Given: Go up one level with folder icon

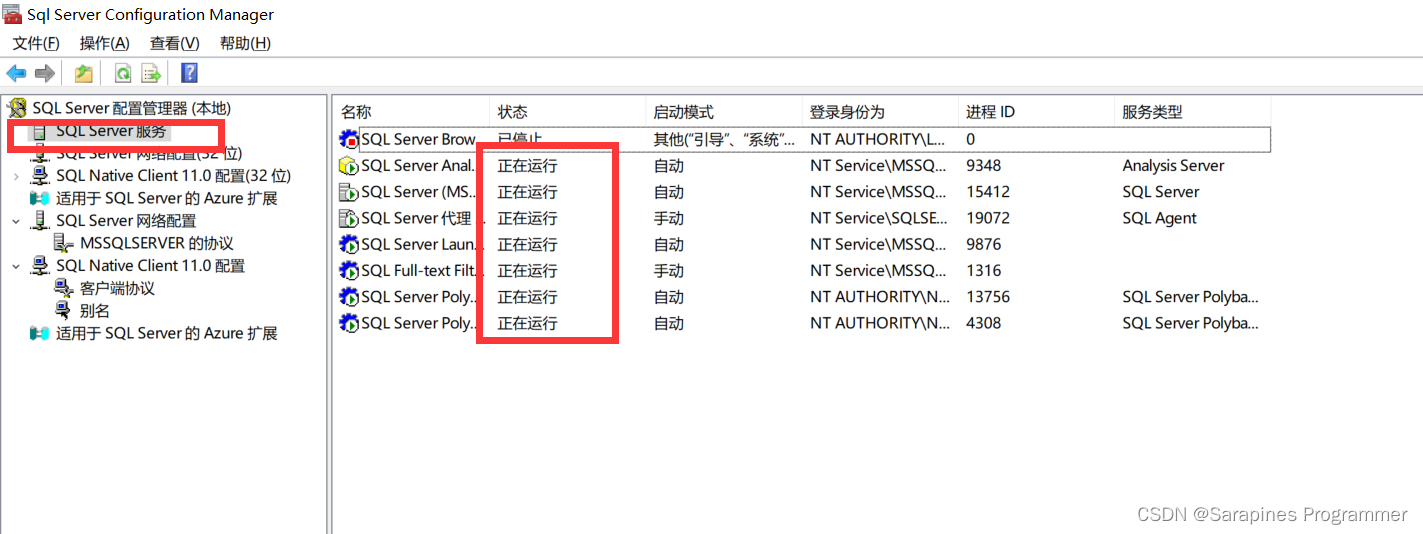Looking at the screenshot, I should pyautogui.click(x=84, y=73).
